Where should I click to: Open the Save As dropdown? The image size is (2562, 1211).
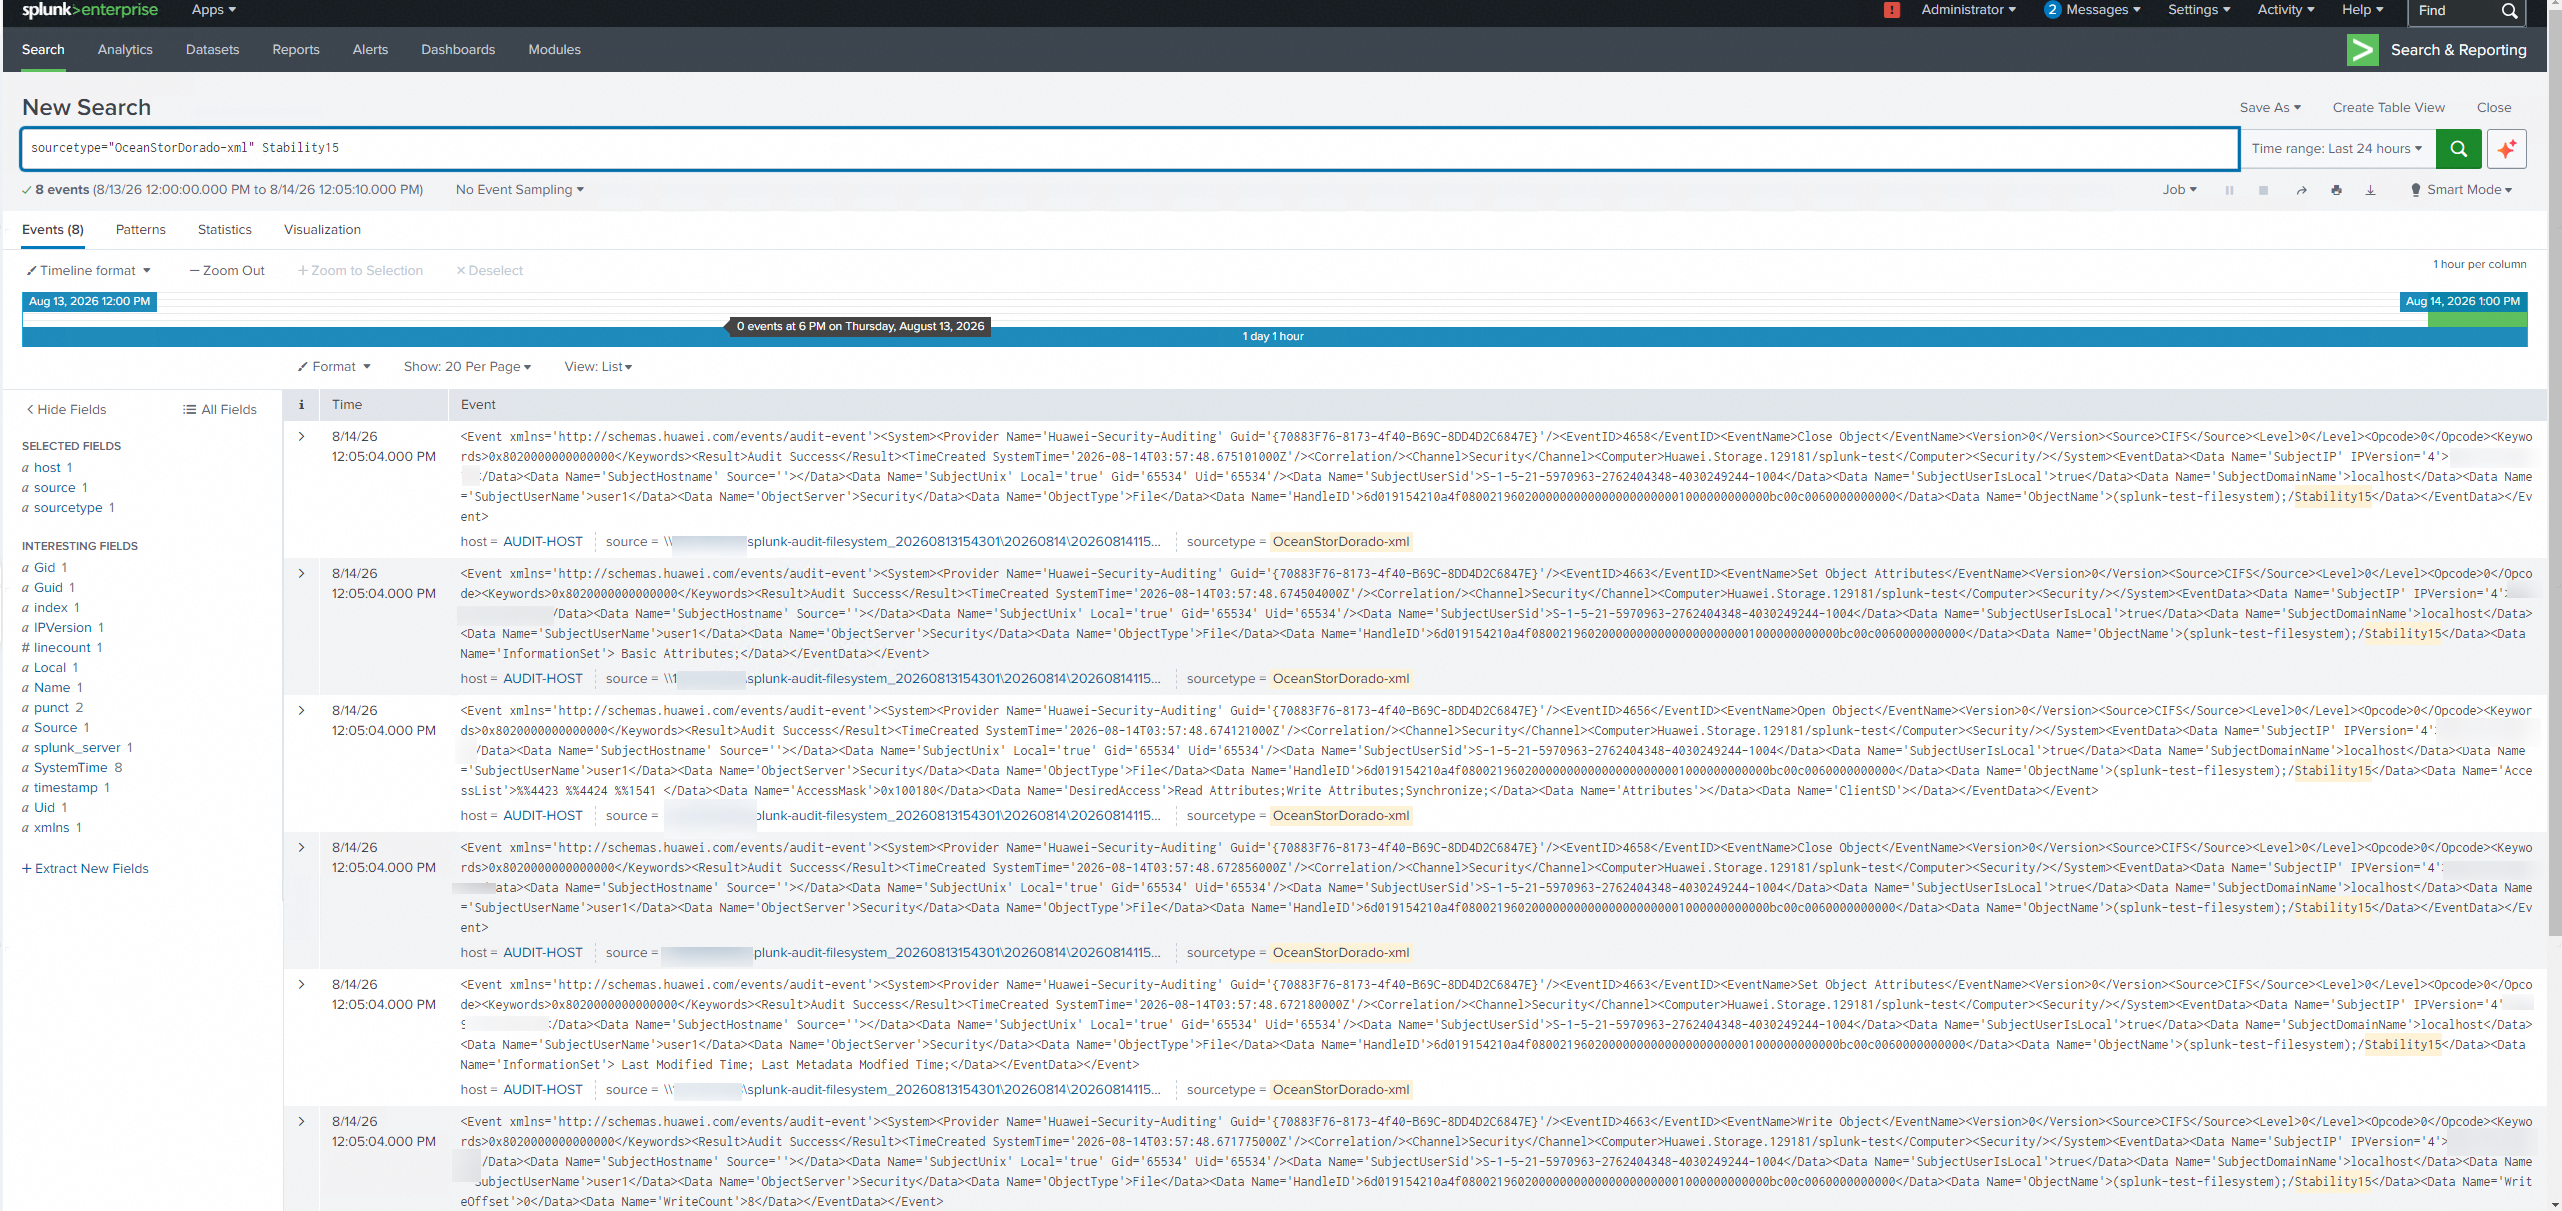tap(2270, 108)
